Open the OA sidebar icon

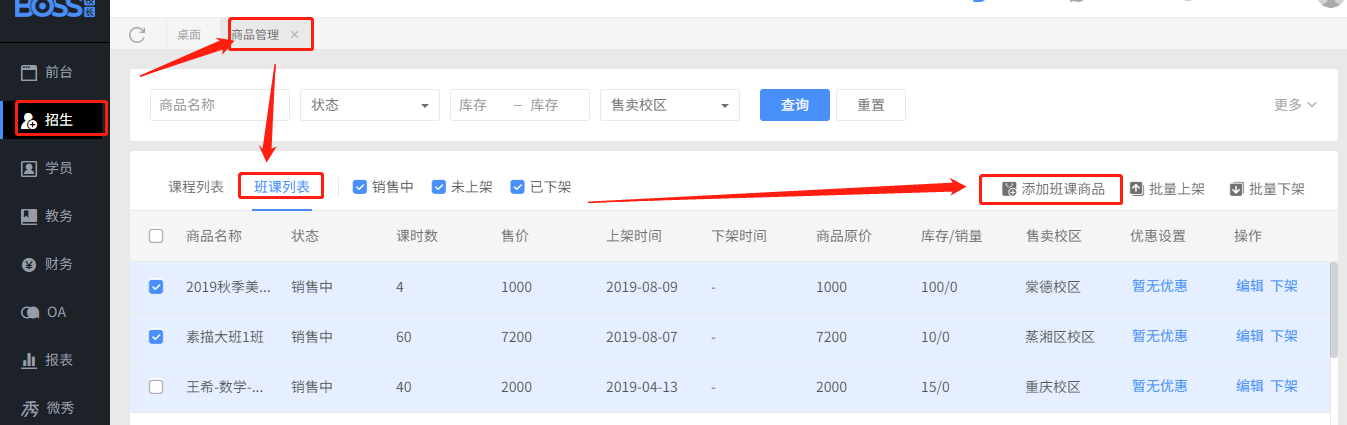click(x=29, y=312)
